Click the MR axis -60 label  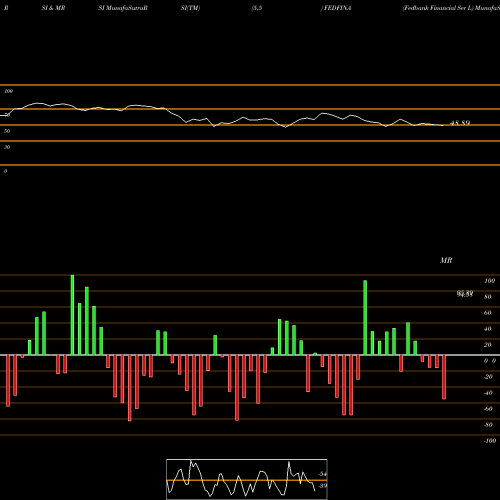click(488, 409)
